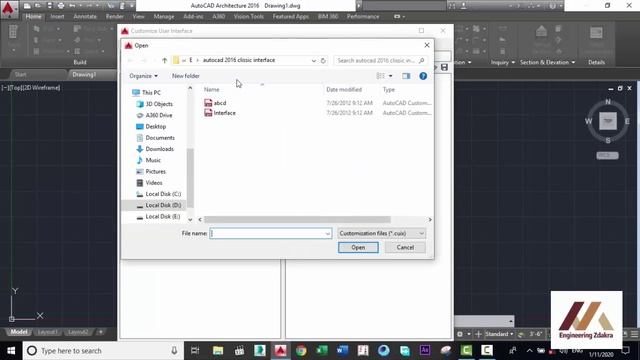Select Documents in navigation pane
The image size is (640, 360).
pos(155,138)
